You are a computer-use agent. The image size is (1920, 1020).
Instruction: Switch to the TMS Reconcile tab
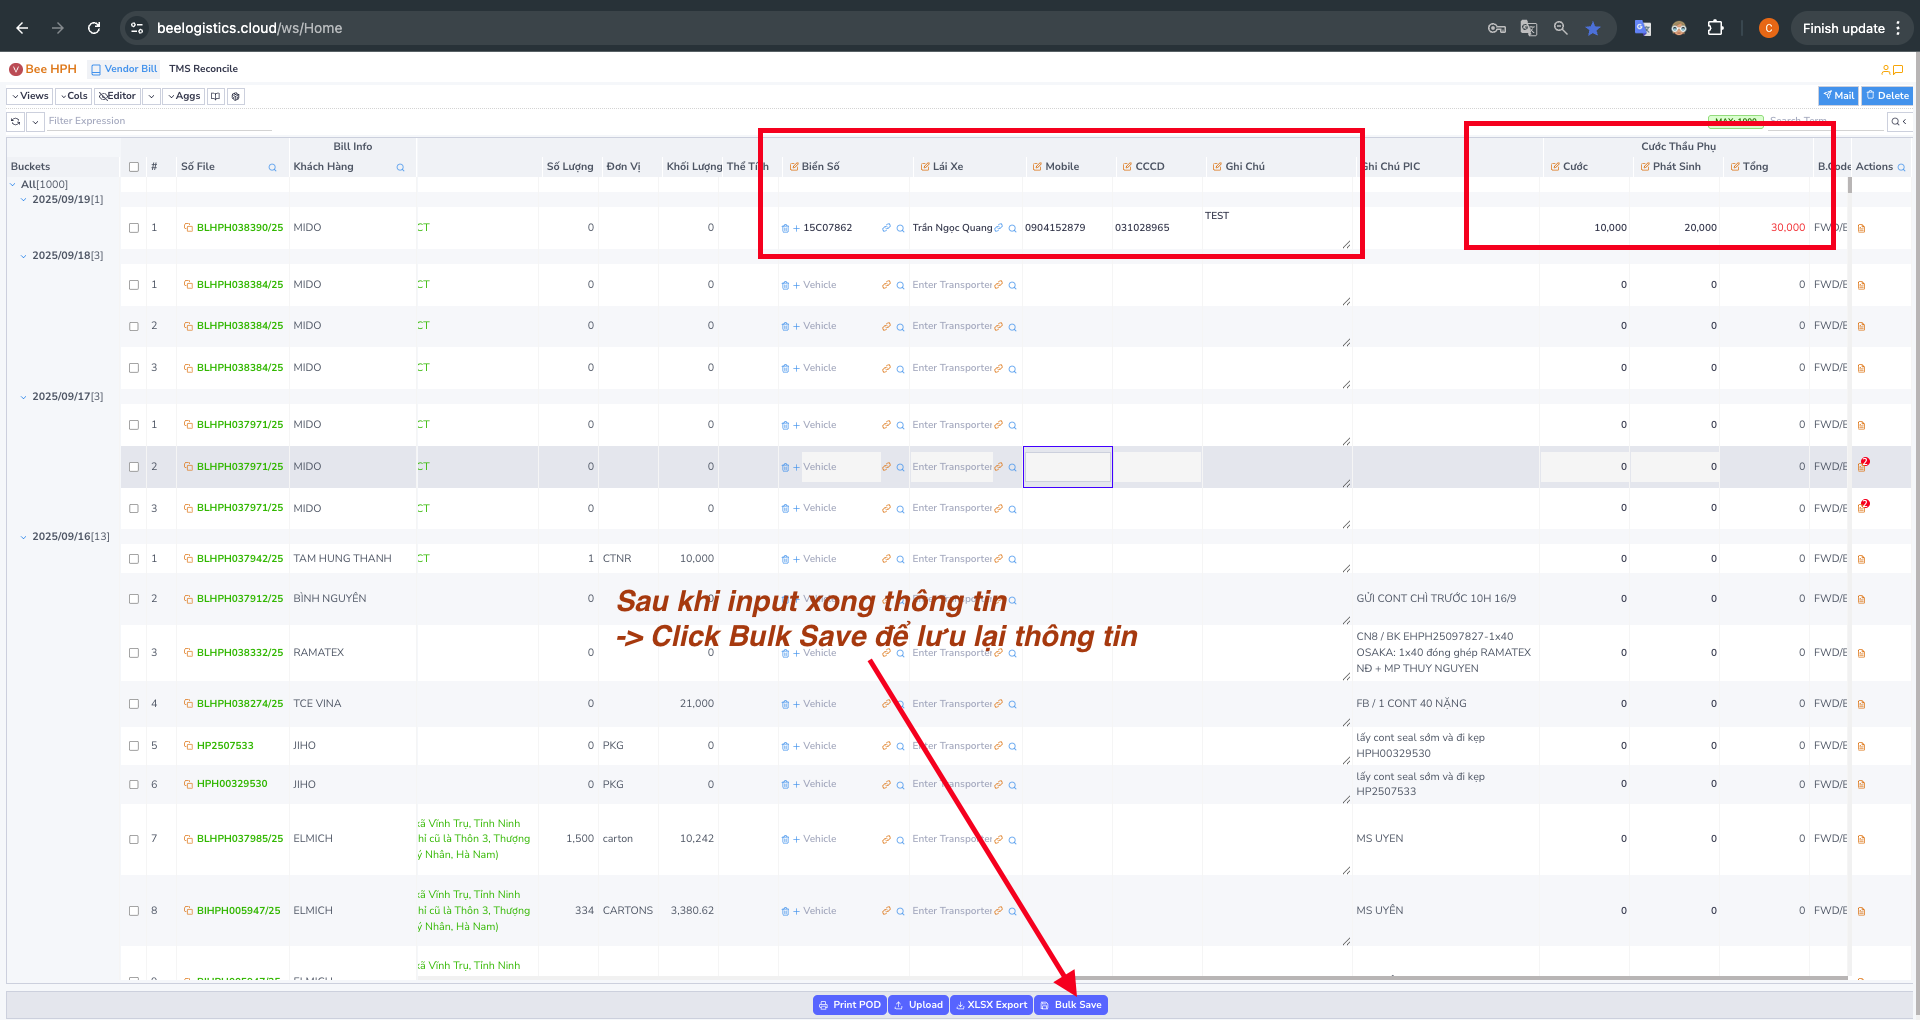(203, 69)
